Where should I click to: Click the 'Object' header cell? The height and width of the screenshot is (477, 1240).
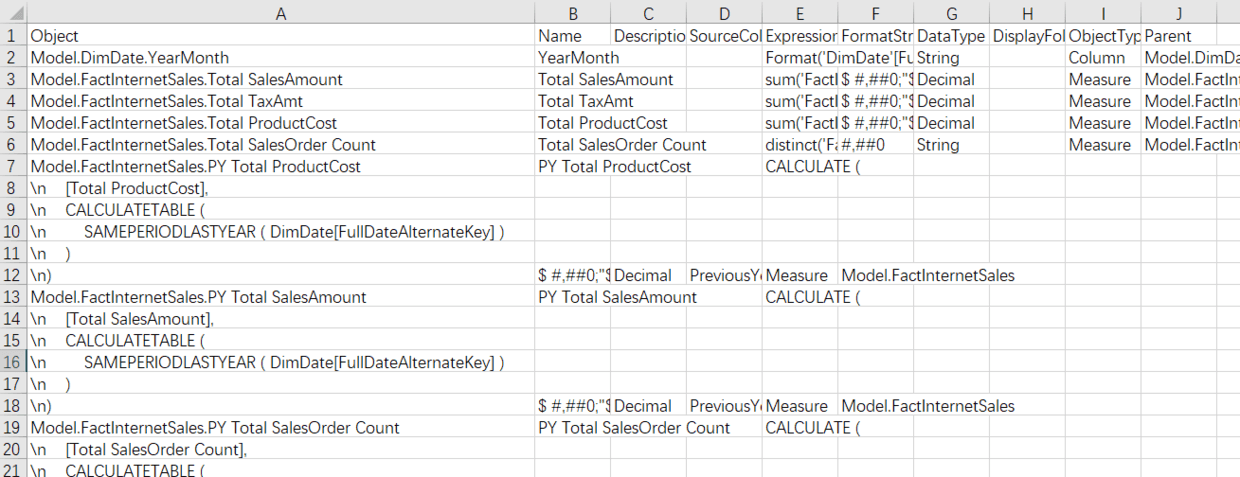280,36
